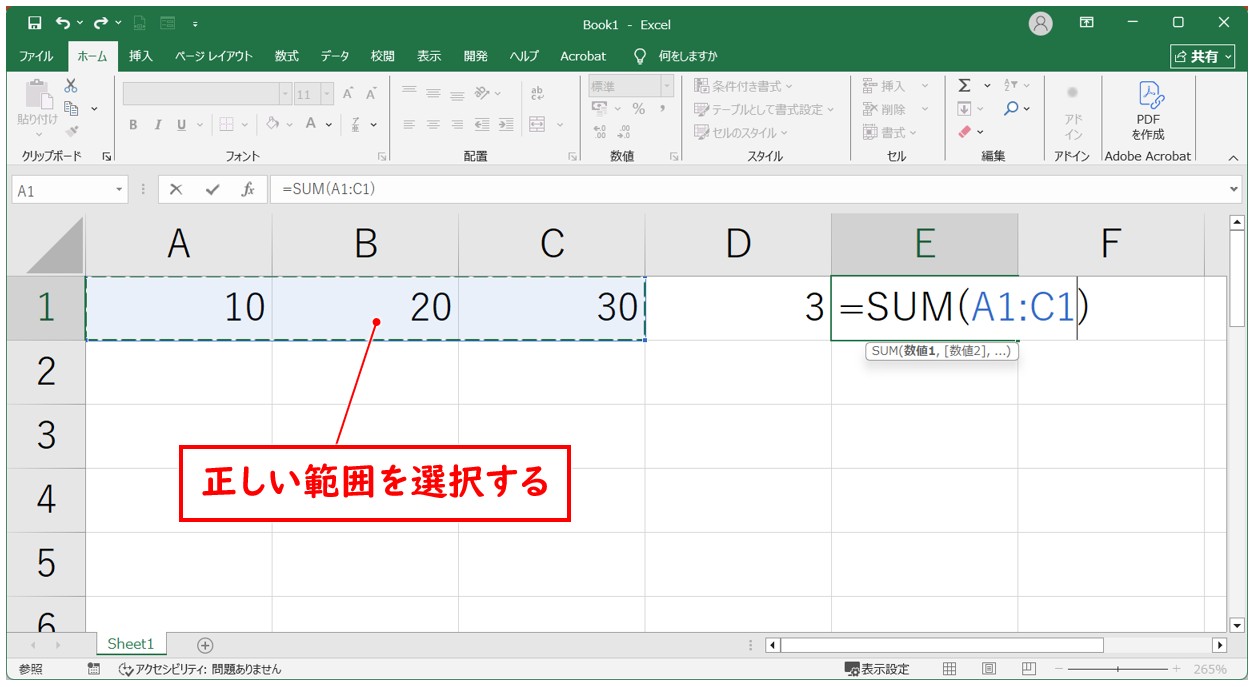Click the AutoSum sigma icon

pos(964,86)
